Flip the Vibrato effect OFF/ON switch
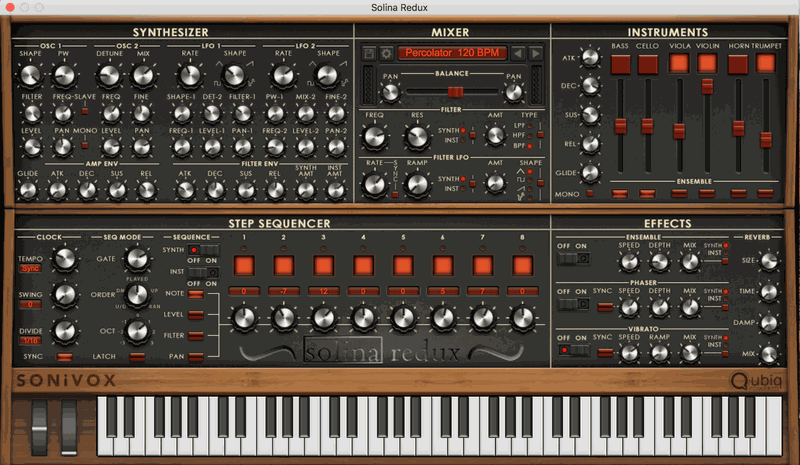 click(573, 350)
